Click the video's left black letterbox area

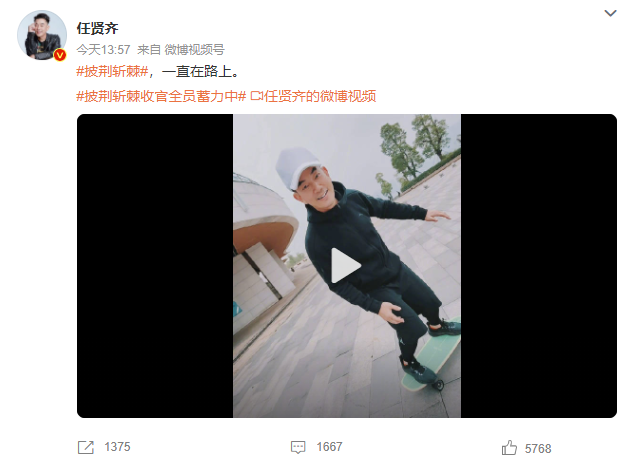pyautogui.click(x=155, y=266)
